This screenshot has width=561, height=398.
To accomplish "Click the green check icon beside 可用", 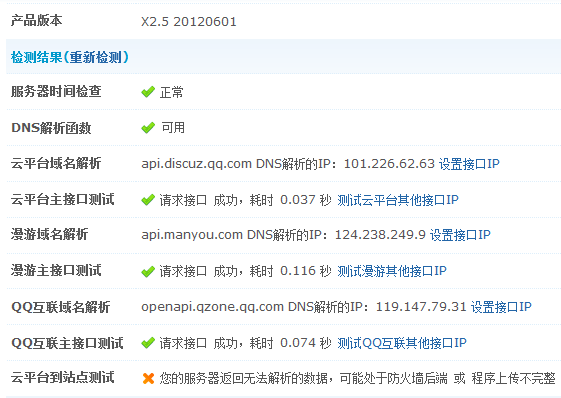I will tap(148, 128).
